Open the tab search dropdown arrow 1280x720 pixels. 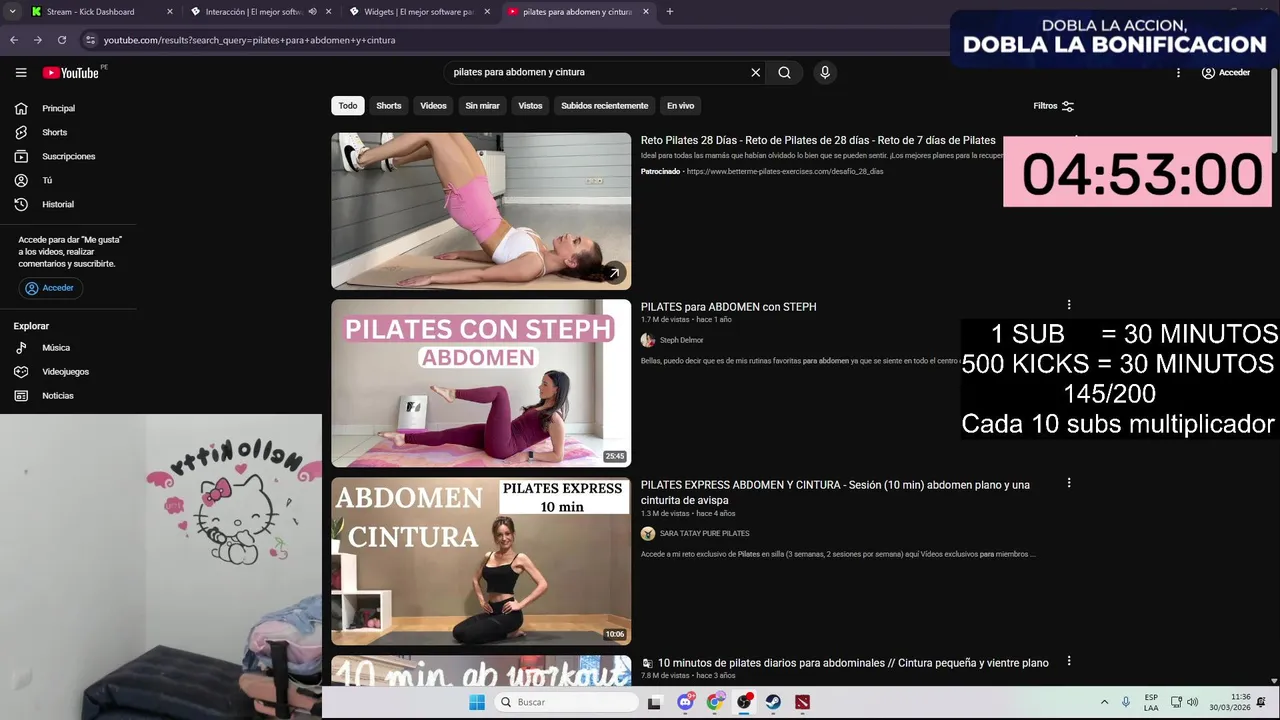12,12
